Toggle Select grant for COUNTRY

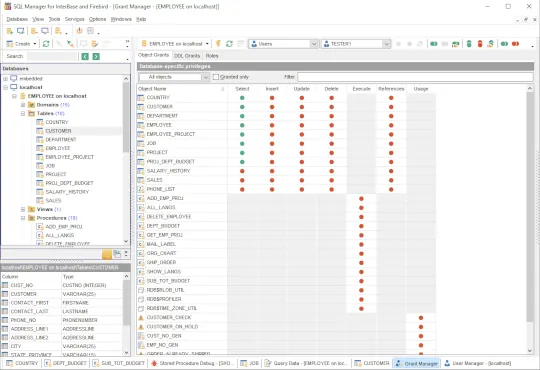(x=242, y=98)
